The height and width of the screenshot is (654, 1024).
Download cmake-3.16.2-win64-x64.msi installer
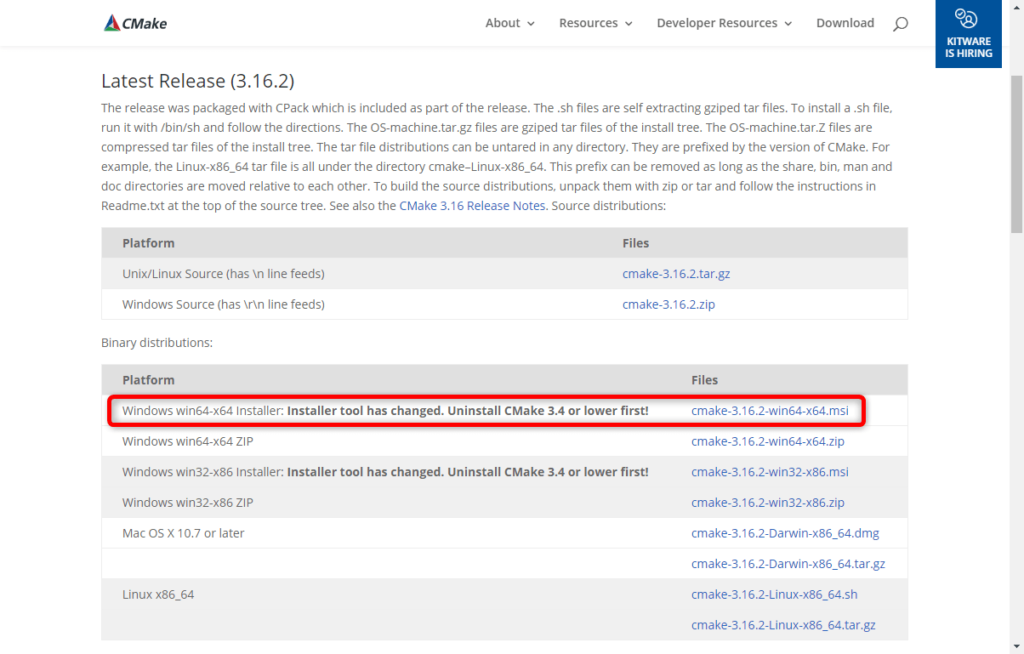(769, 411)
